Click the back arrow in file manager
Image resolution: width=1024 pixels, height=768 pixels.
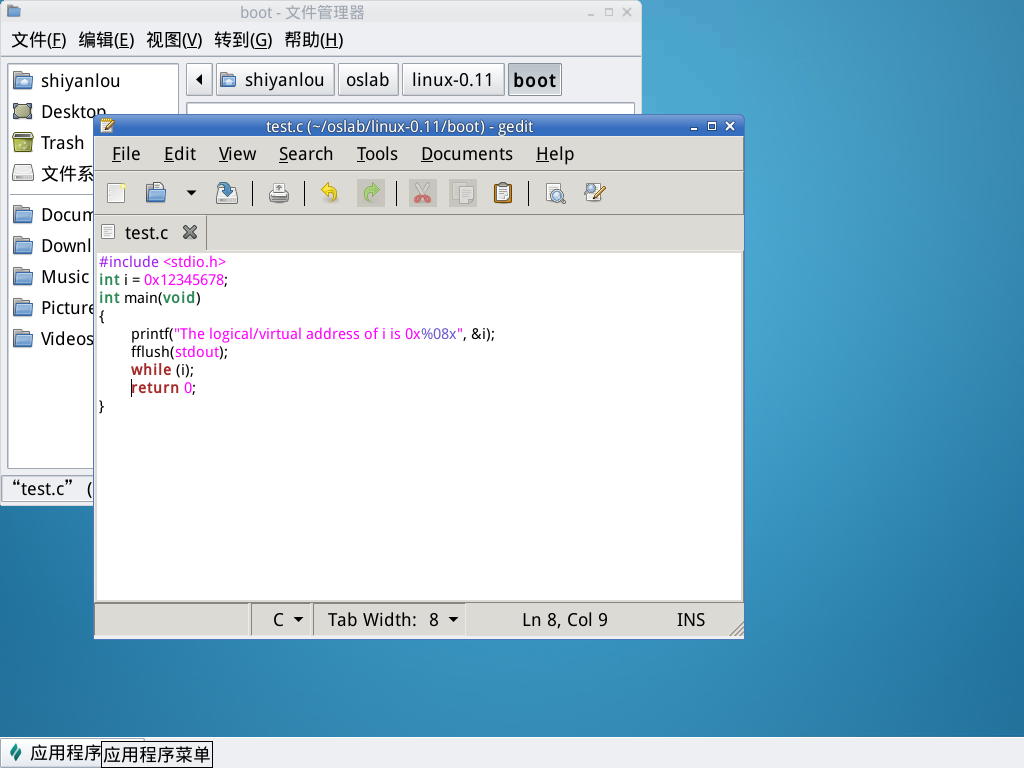click(x=199, y=80)
